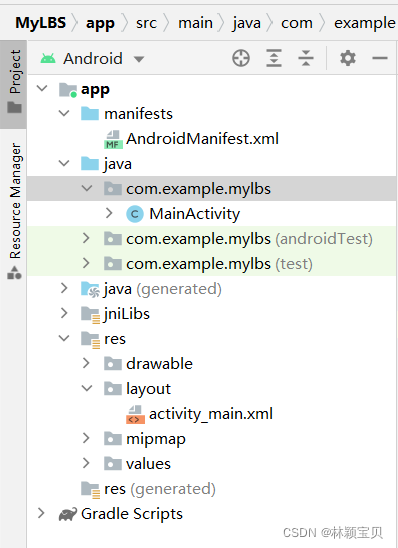This screenshot has width=398, height=548.
Task: Click the activity_main.xml layout file icon
Action: pos(135,414)
